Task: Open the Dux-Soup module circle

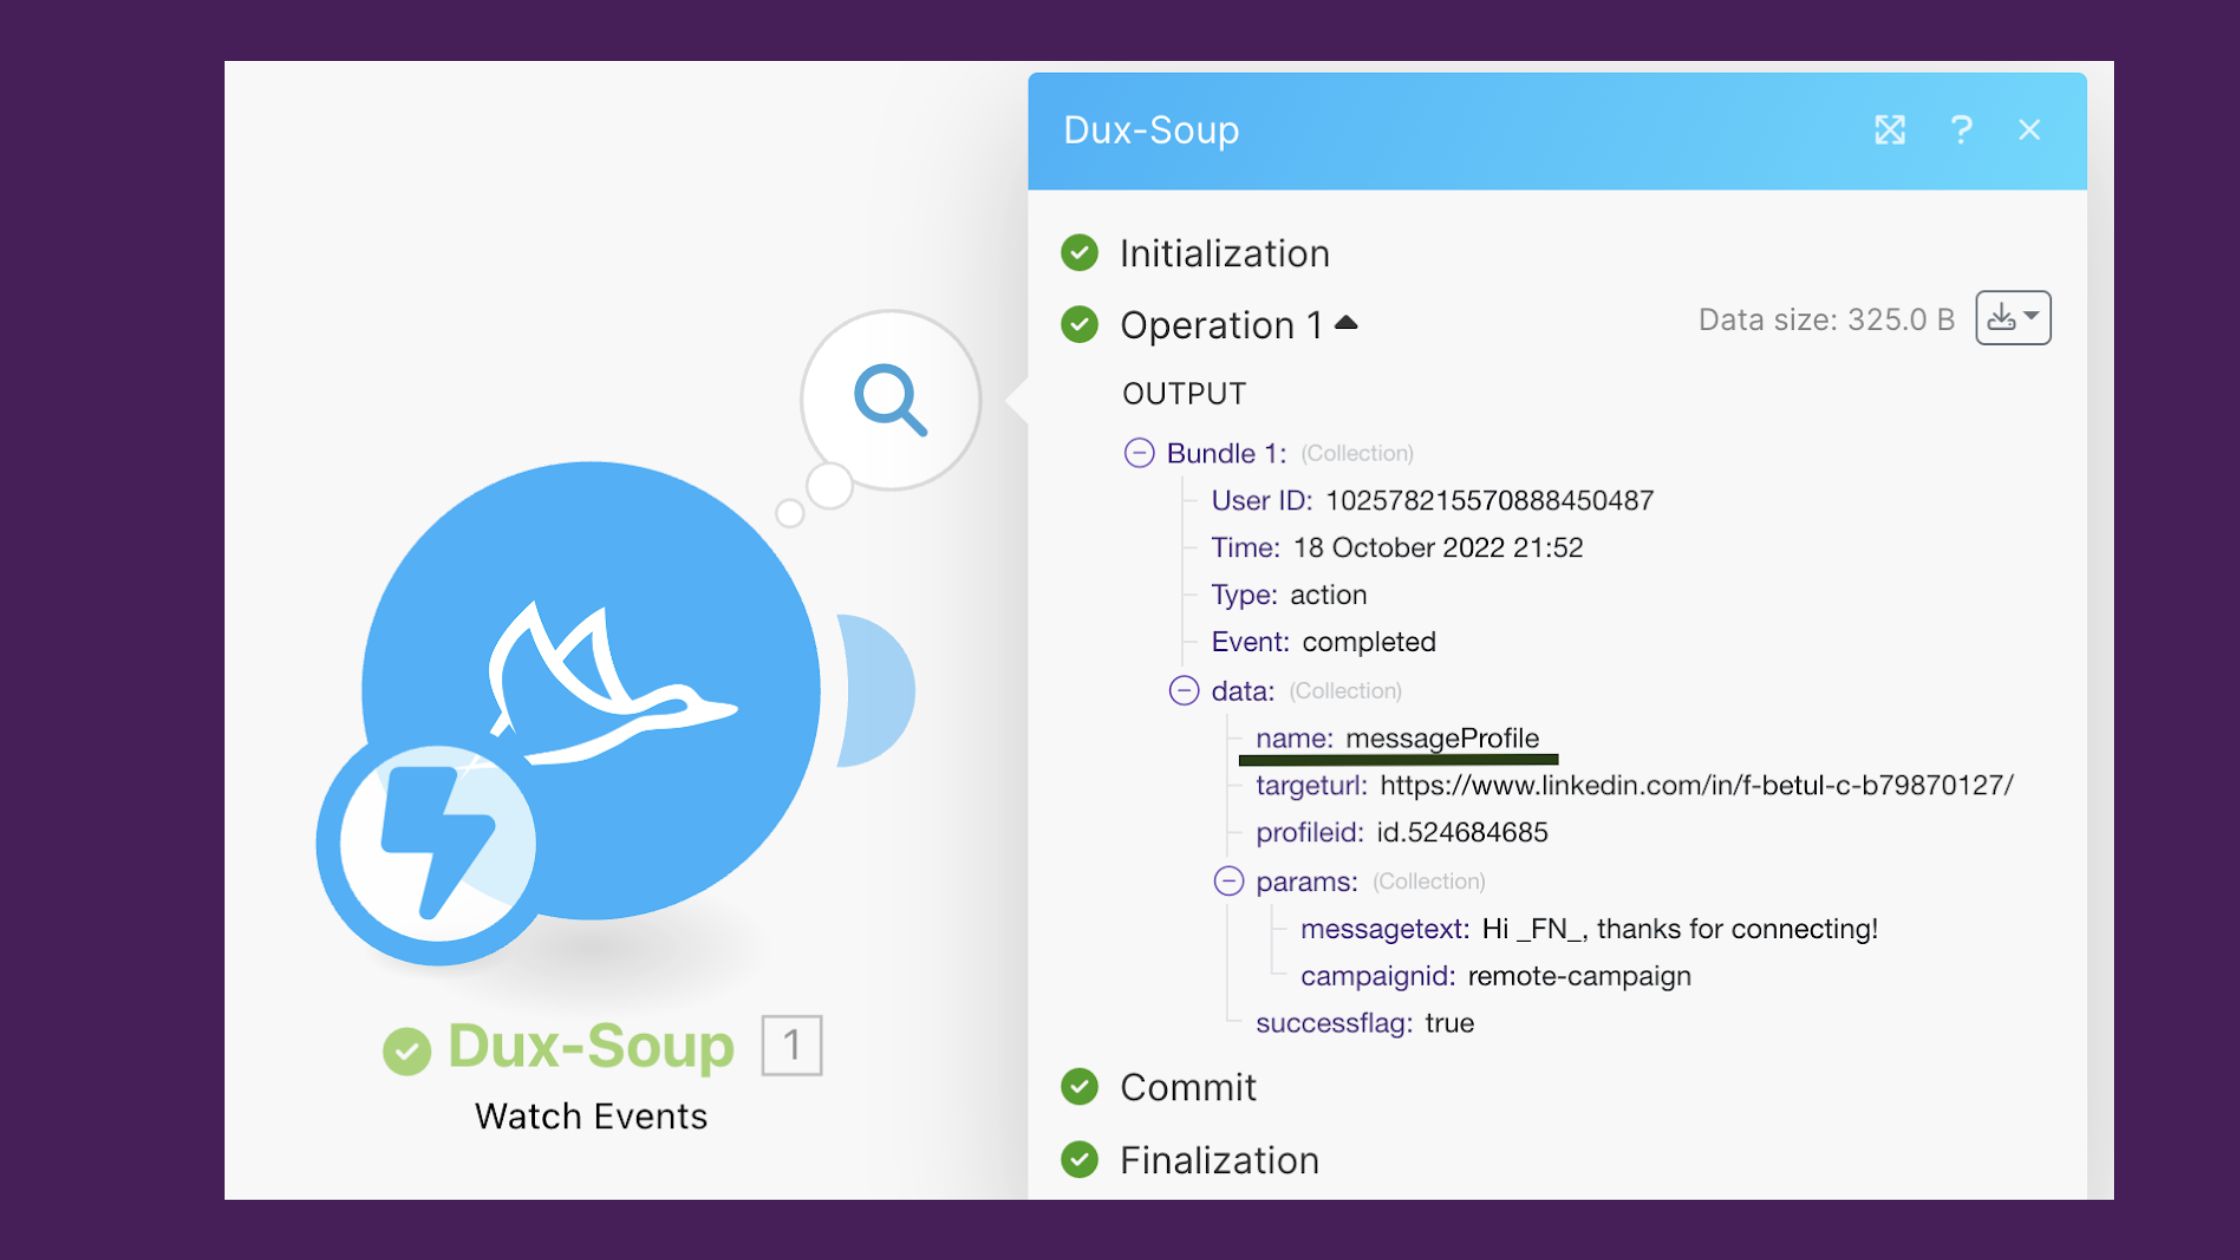Action: 591,690
